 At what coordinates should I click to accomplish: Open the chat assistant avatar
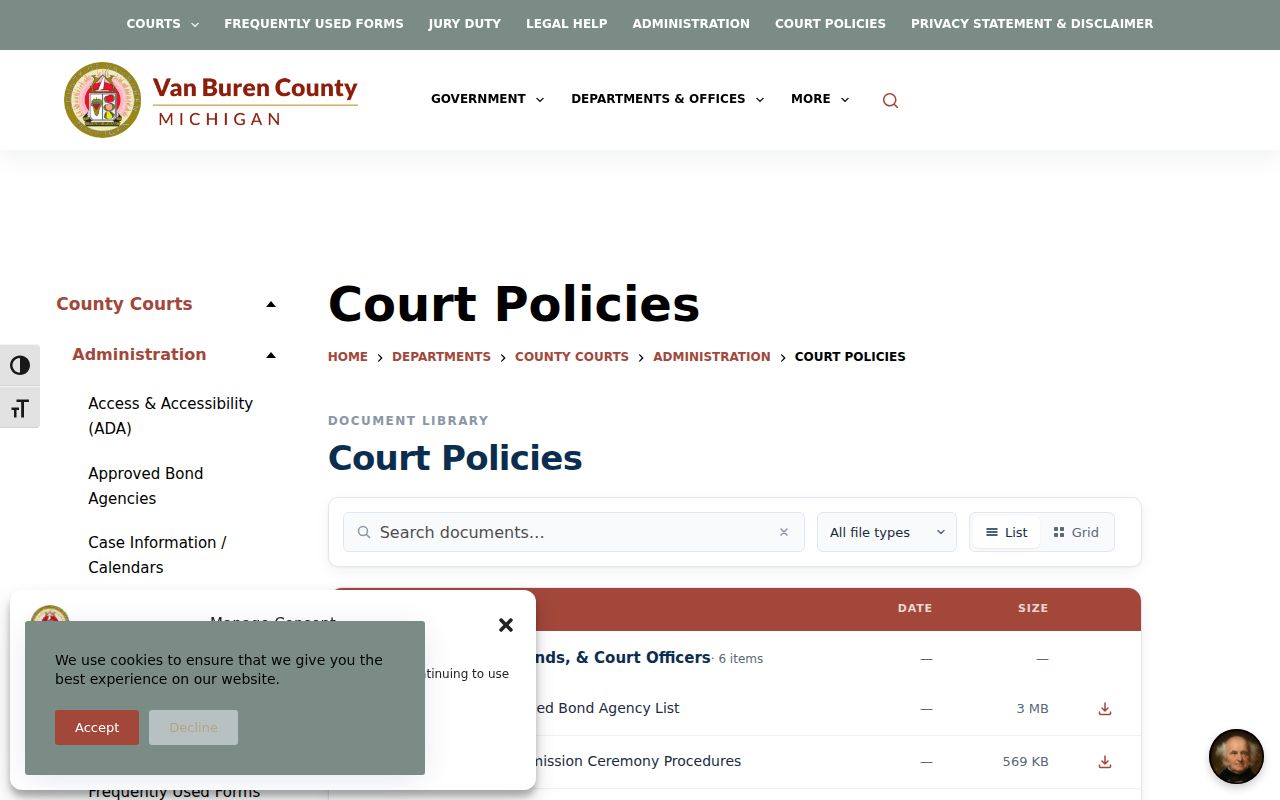(1236, 756)
